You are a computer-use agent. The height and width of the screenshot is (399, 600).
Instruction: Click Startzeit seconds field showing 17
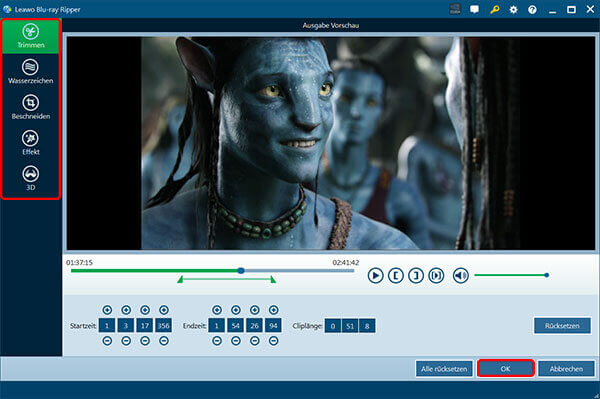tap(145, 326)
